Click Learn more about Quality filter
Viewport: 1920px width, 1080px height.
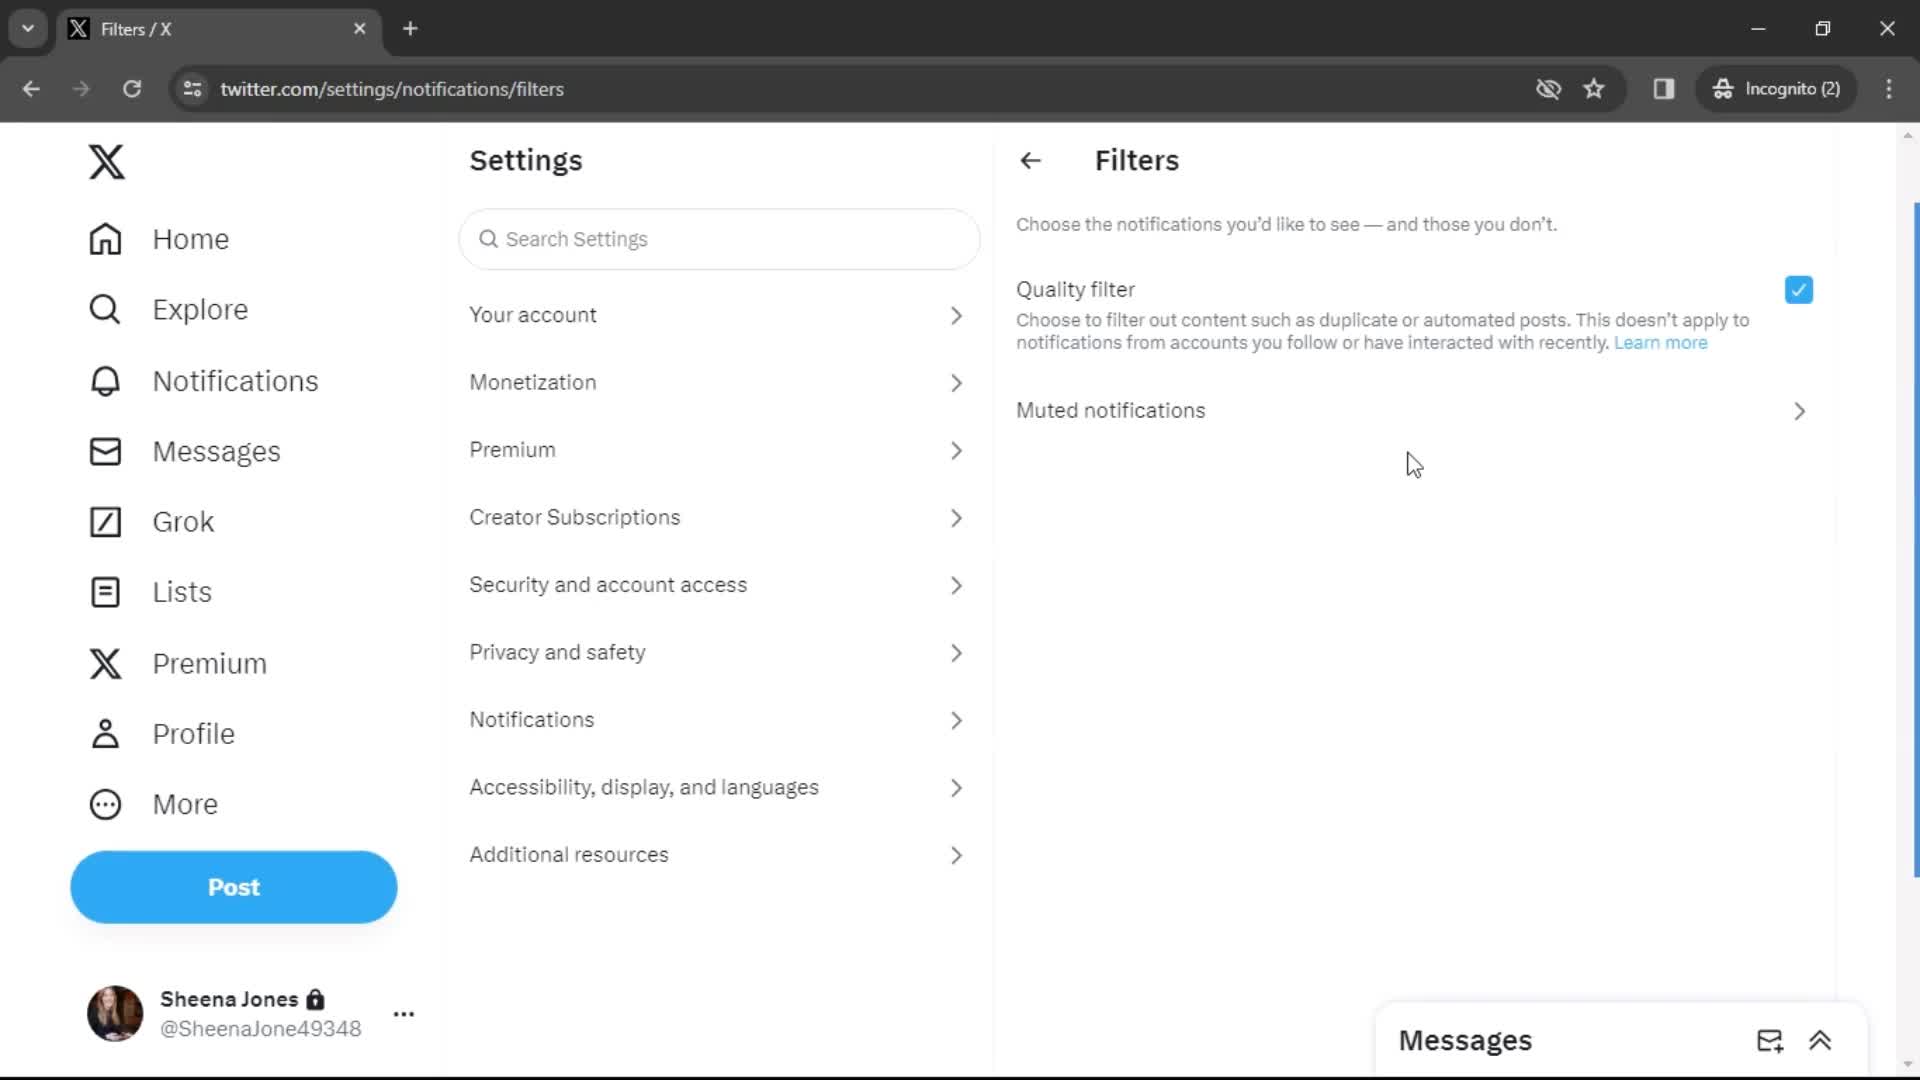click(1662, 343)
